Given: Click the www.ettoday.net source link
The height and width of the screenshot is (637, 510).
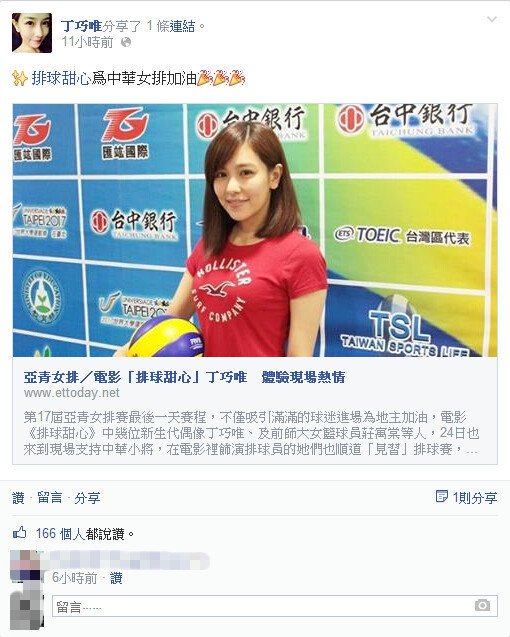Looking at the screenshot, I should click(x=72, y=393).
